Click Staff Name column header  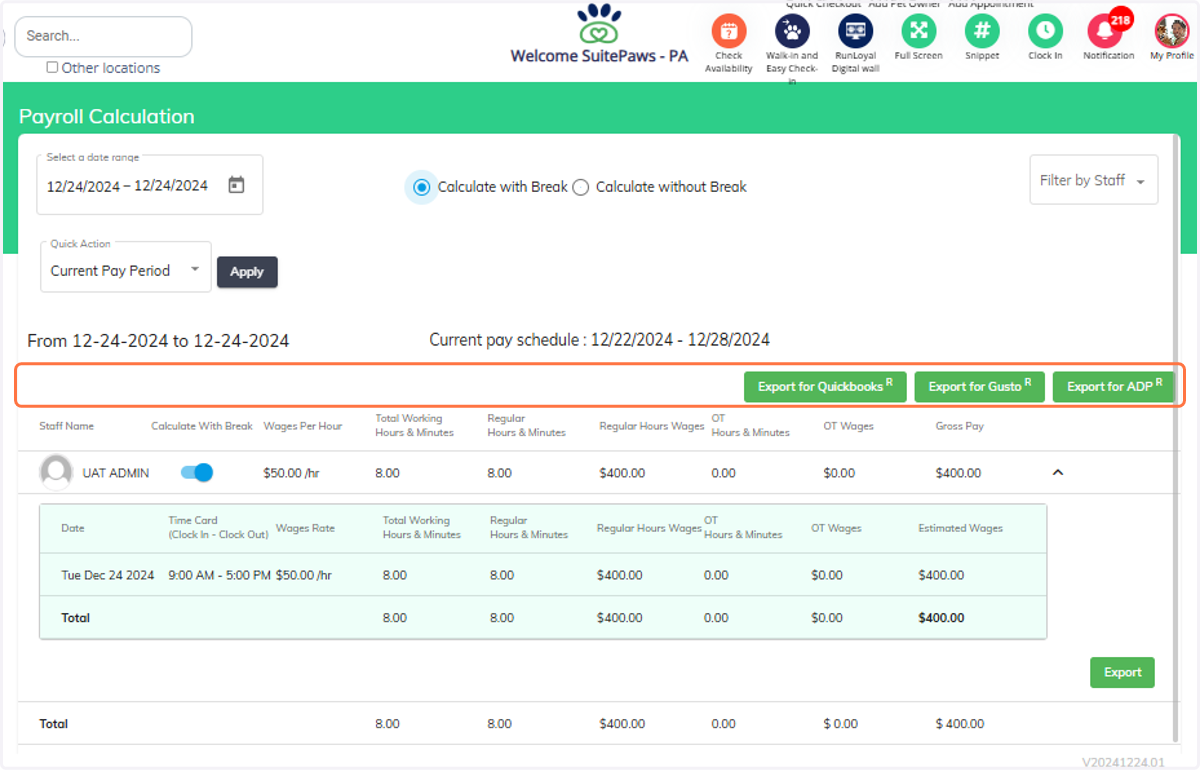[66, 426]
